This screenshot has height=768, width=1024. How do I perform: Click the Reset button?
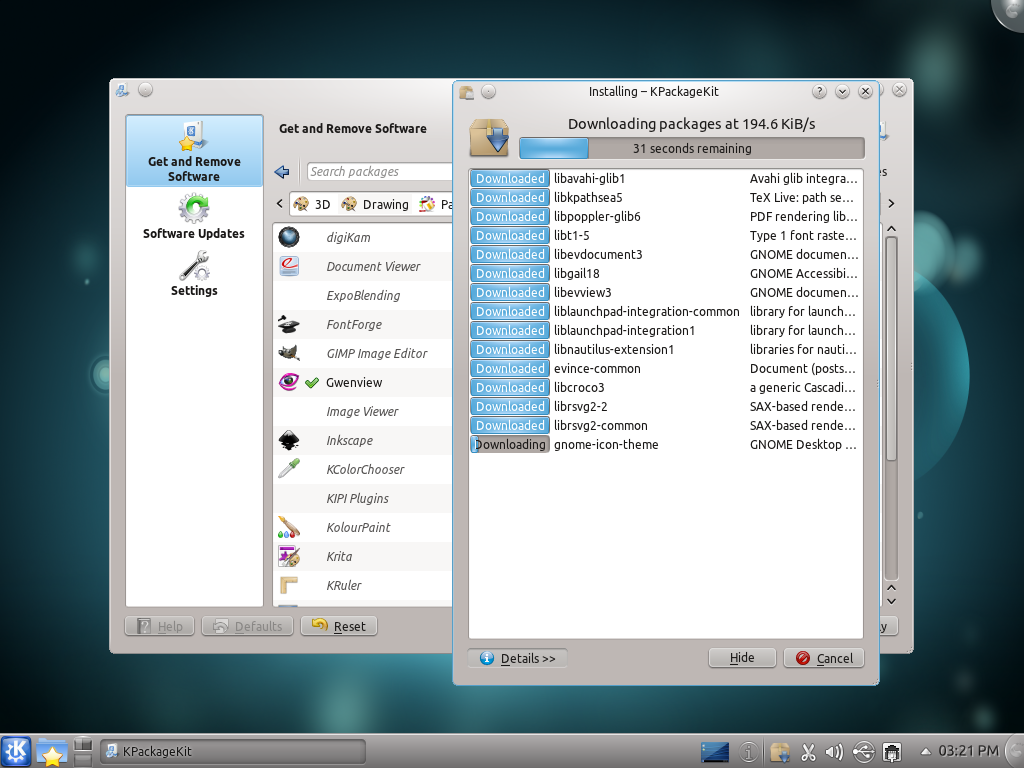[x=339, y=626]
